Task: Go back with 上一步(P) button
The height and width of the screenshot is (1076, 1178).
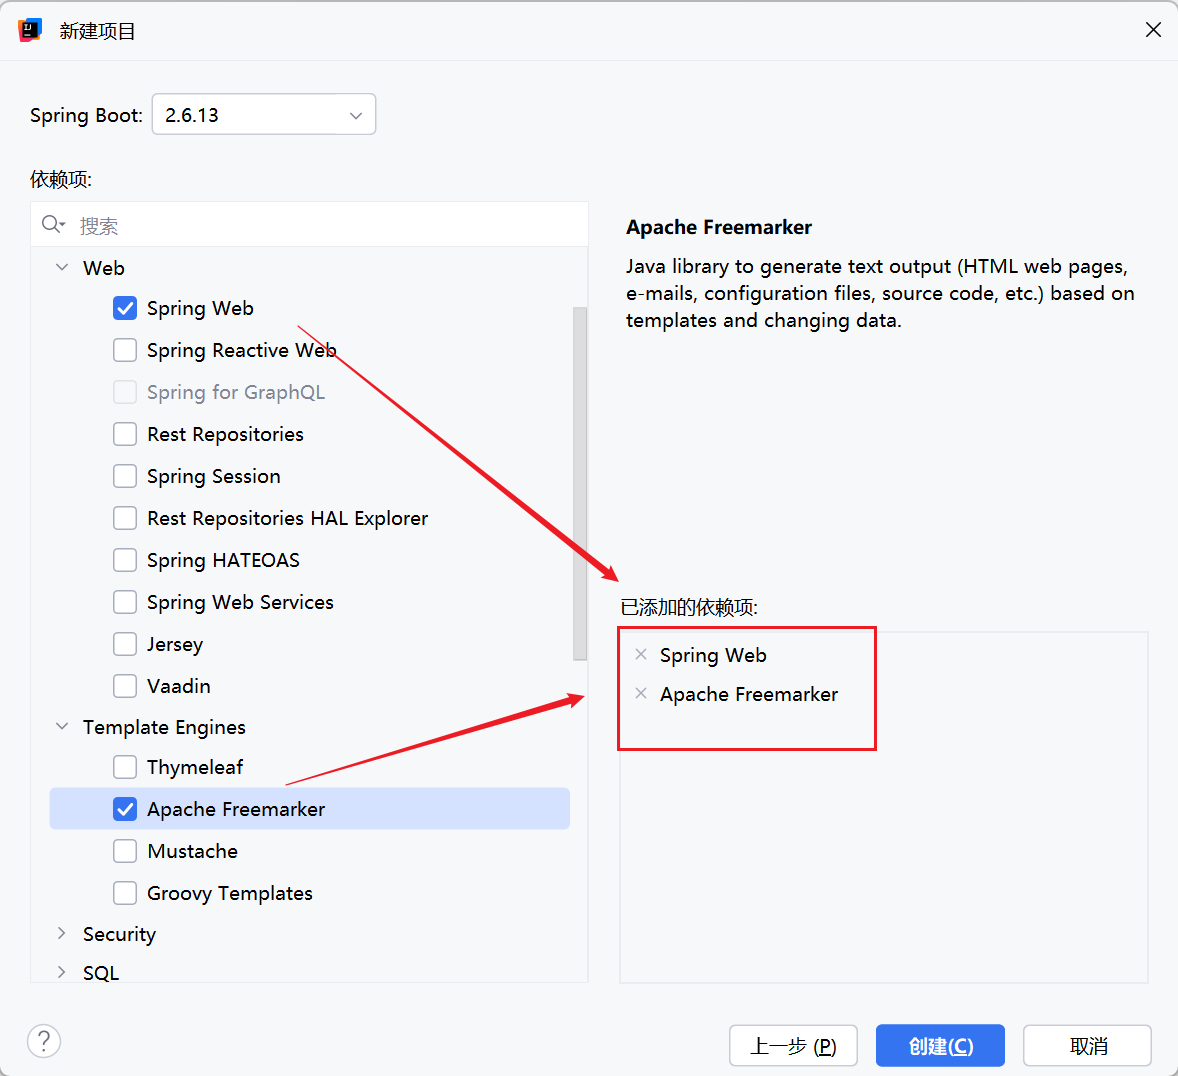Action: (793, 1045)
